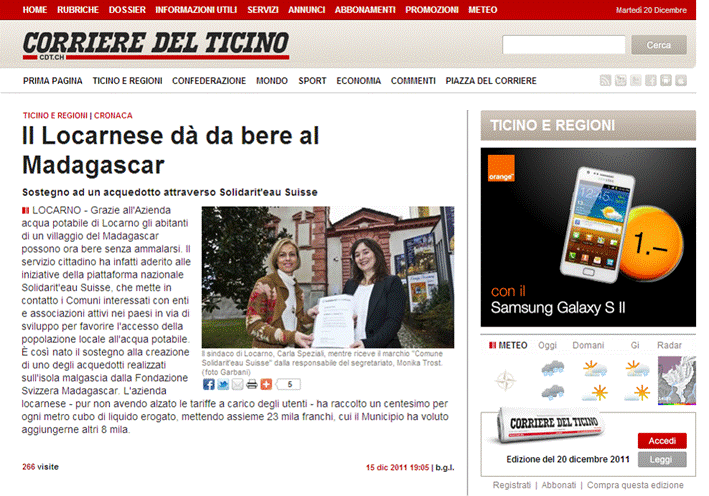The width and height of the screenshot is (709, 496).
Task: Click the orange plus share icon
Action: click(x=265, y=384)
